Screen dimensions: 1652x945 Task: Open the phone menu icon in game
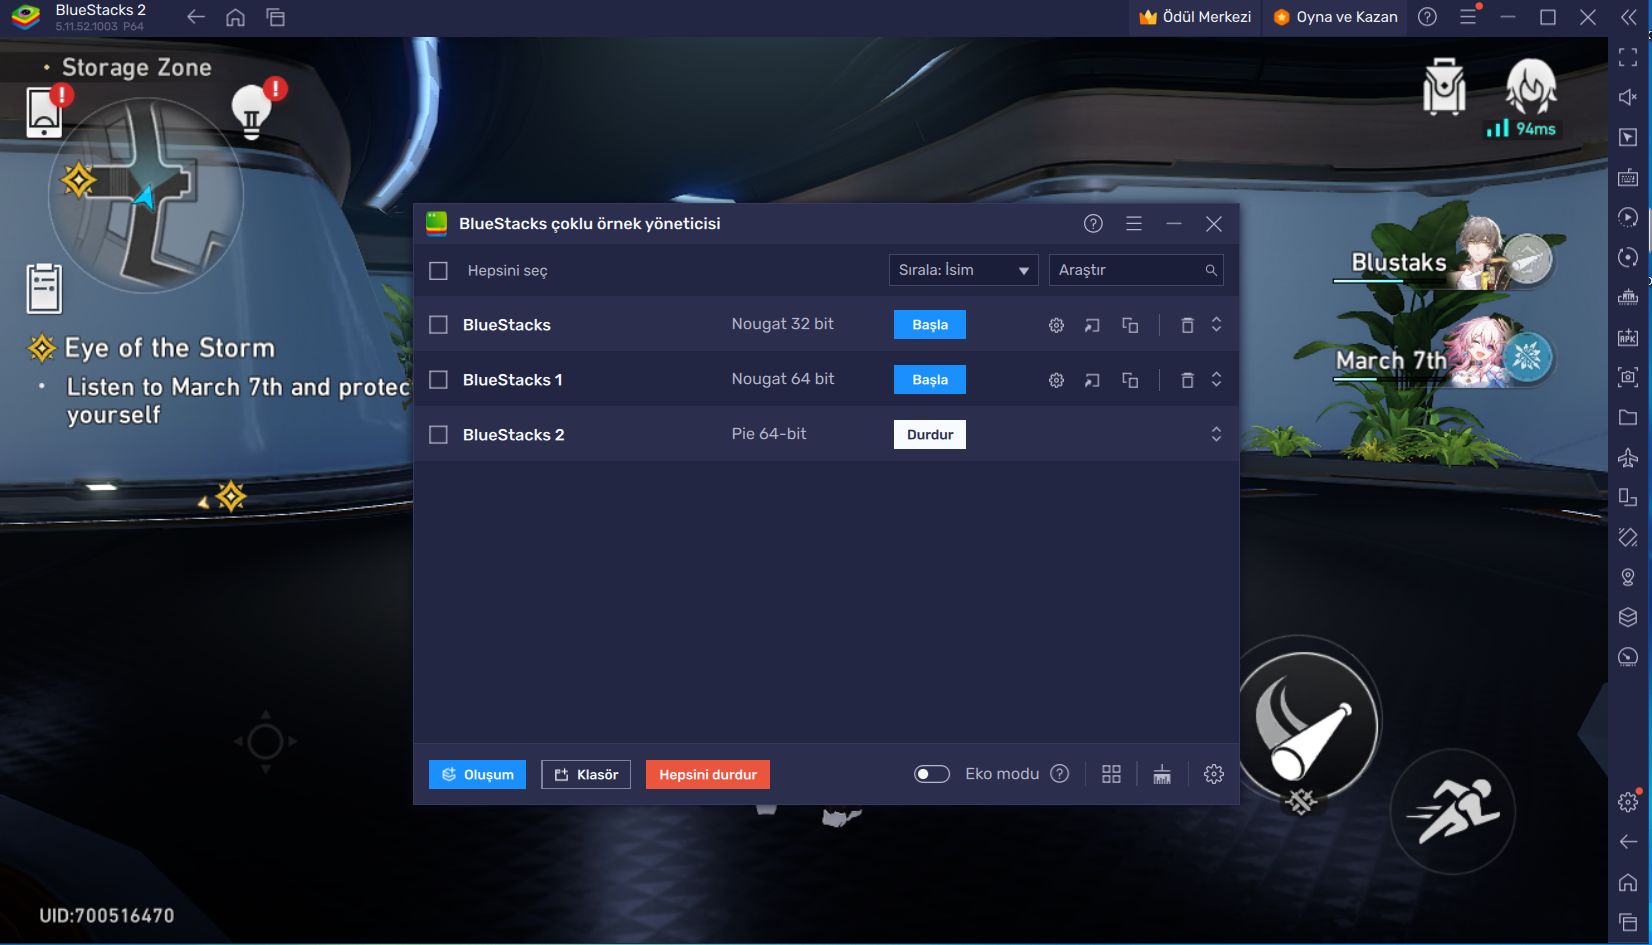pyautogui.click(x=44, y=112)
